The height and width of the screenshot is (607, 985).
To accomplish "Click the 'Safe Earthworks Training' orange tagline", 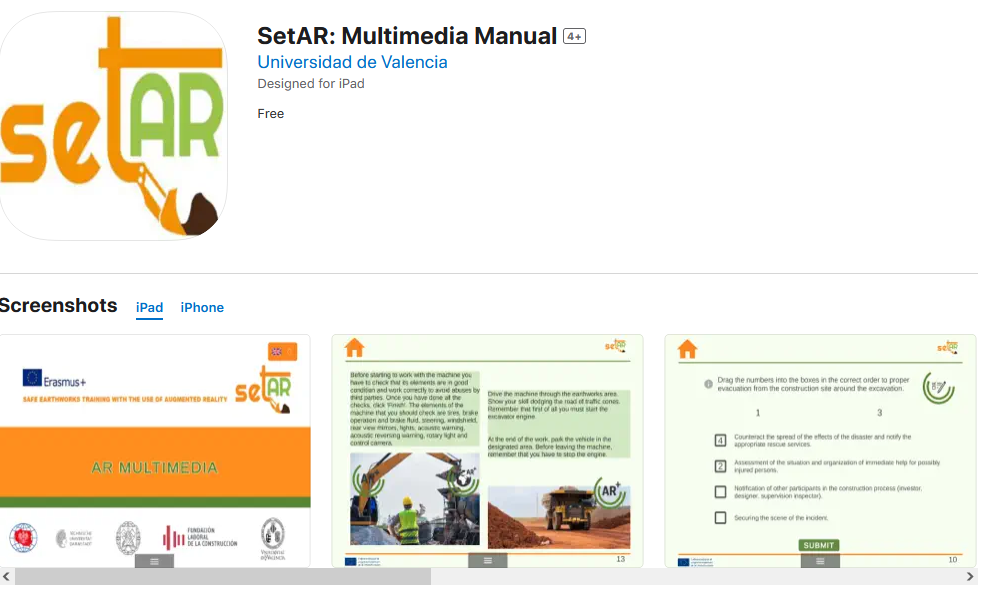I will click(125, 399).
